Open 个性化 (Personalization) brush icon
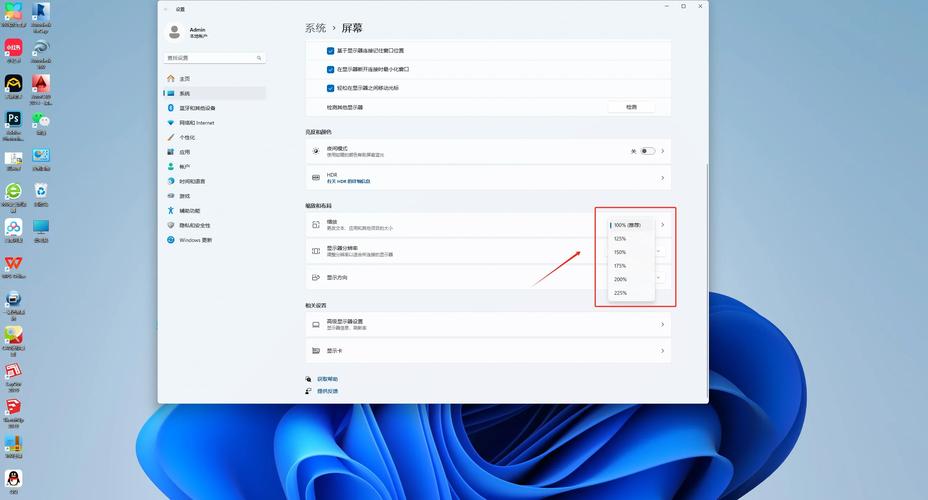 171,137
